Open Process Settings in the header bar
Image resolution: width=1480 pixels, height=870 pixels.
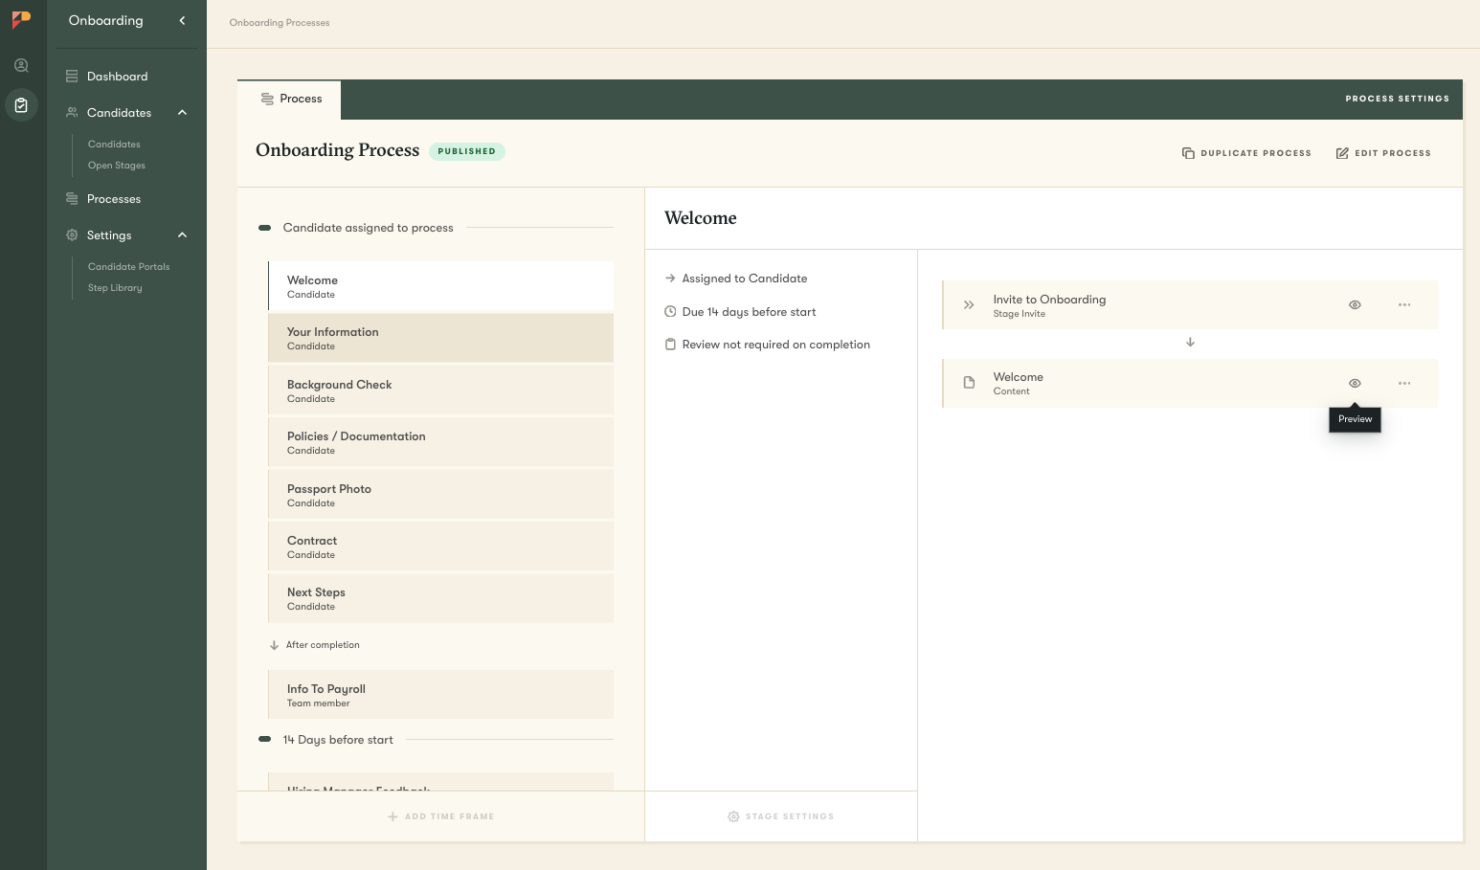click(x=1396, y=98)
